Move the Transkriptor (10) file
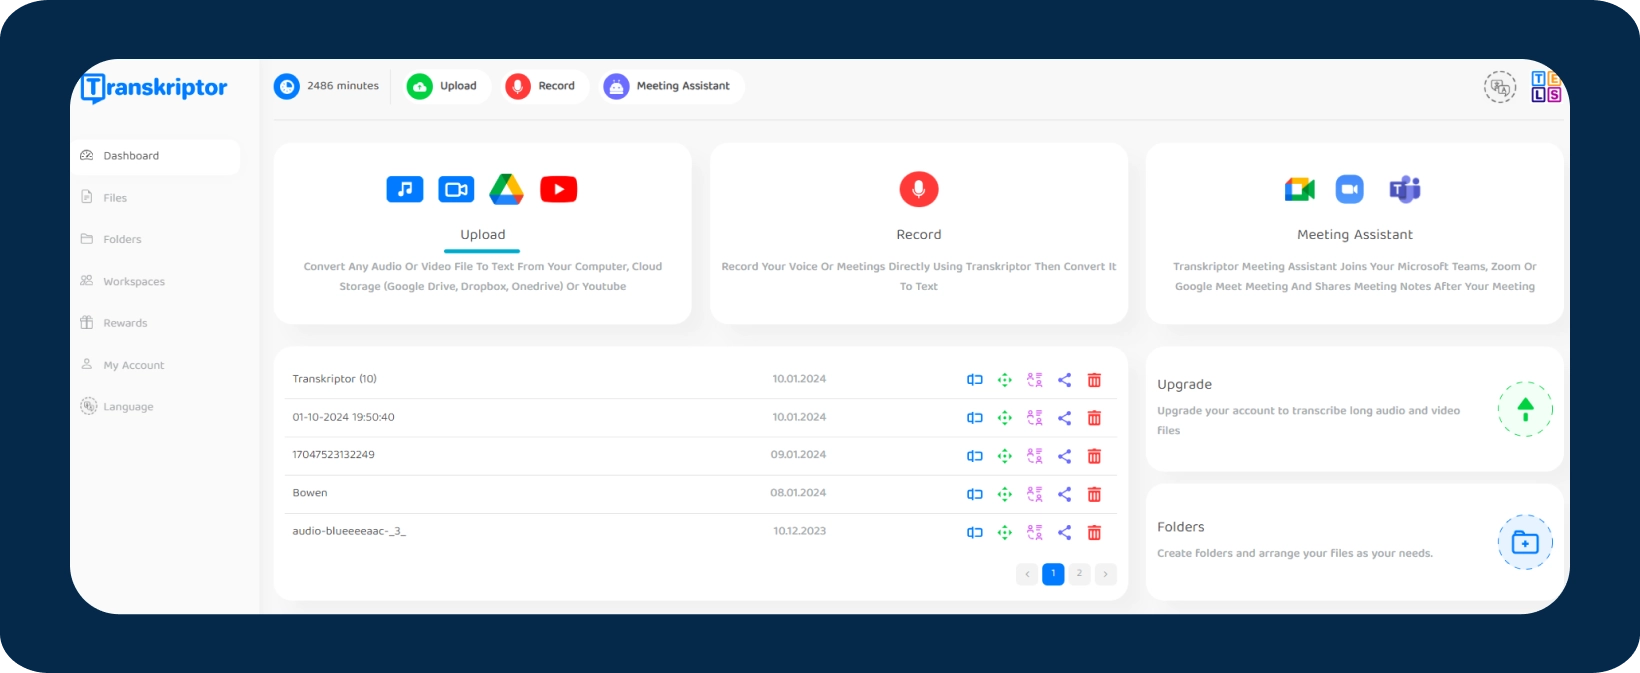 click(x=1005, y=380)
